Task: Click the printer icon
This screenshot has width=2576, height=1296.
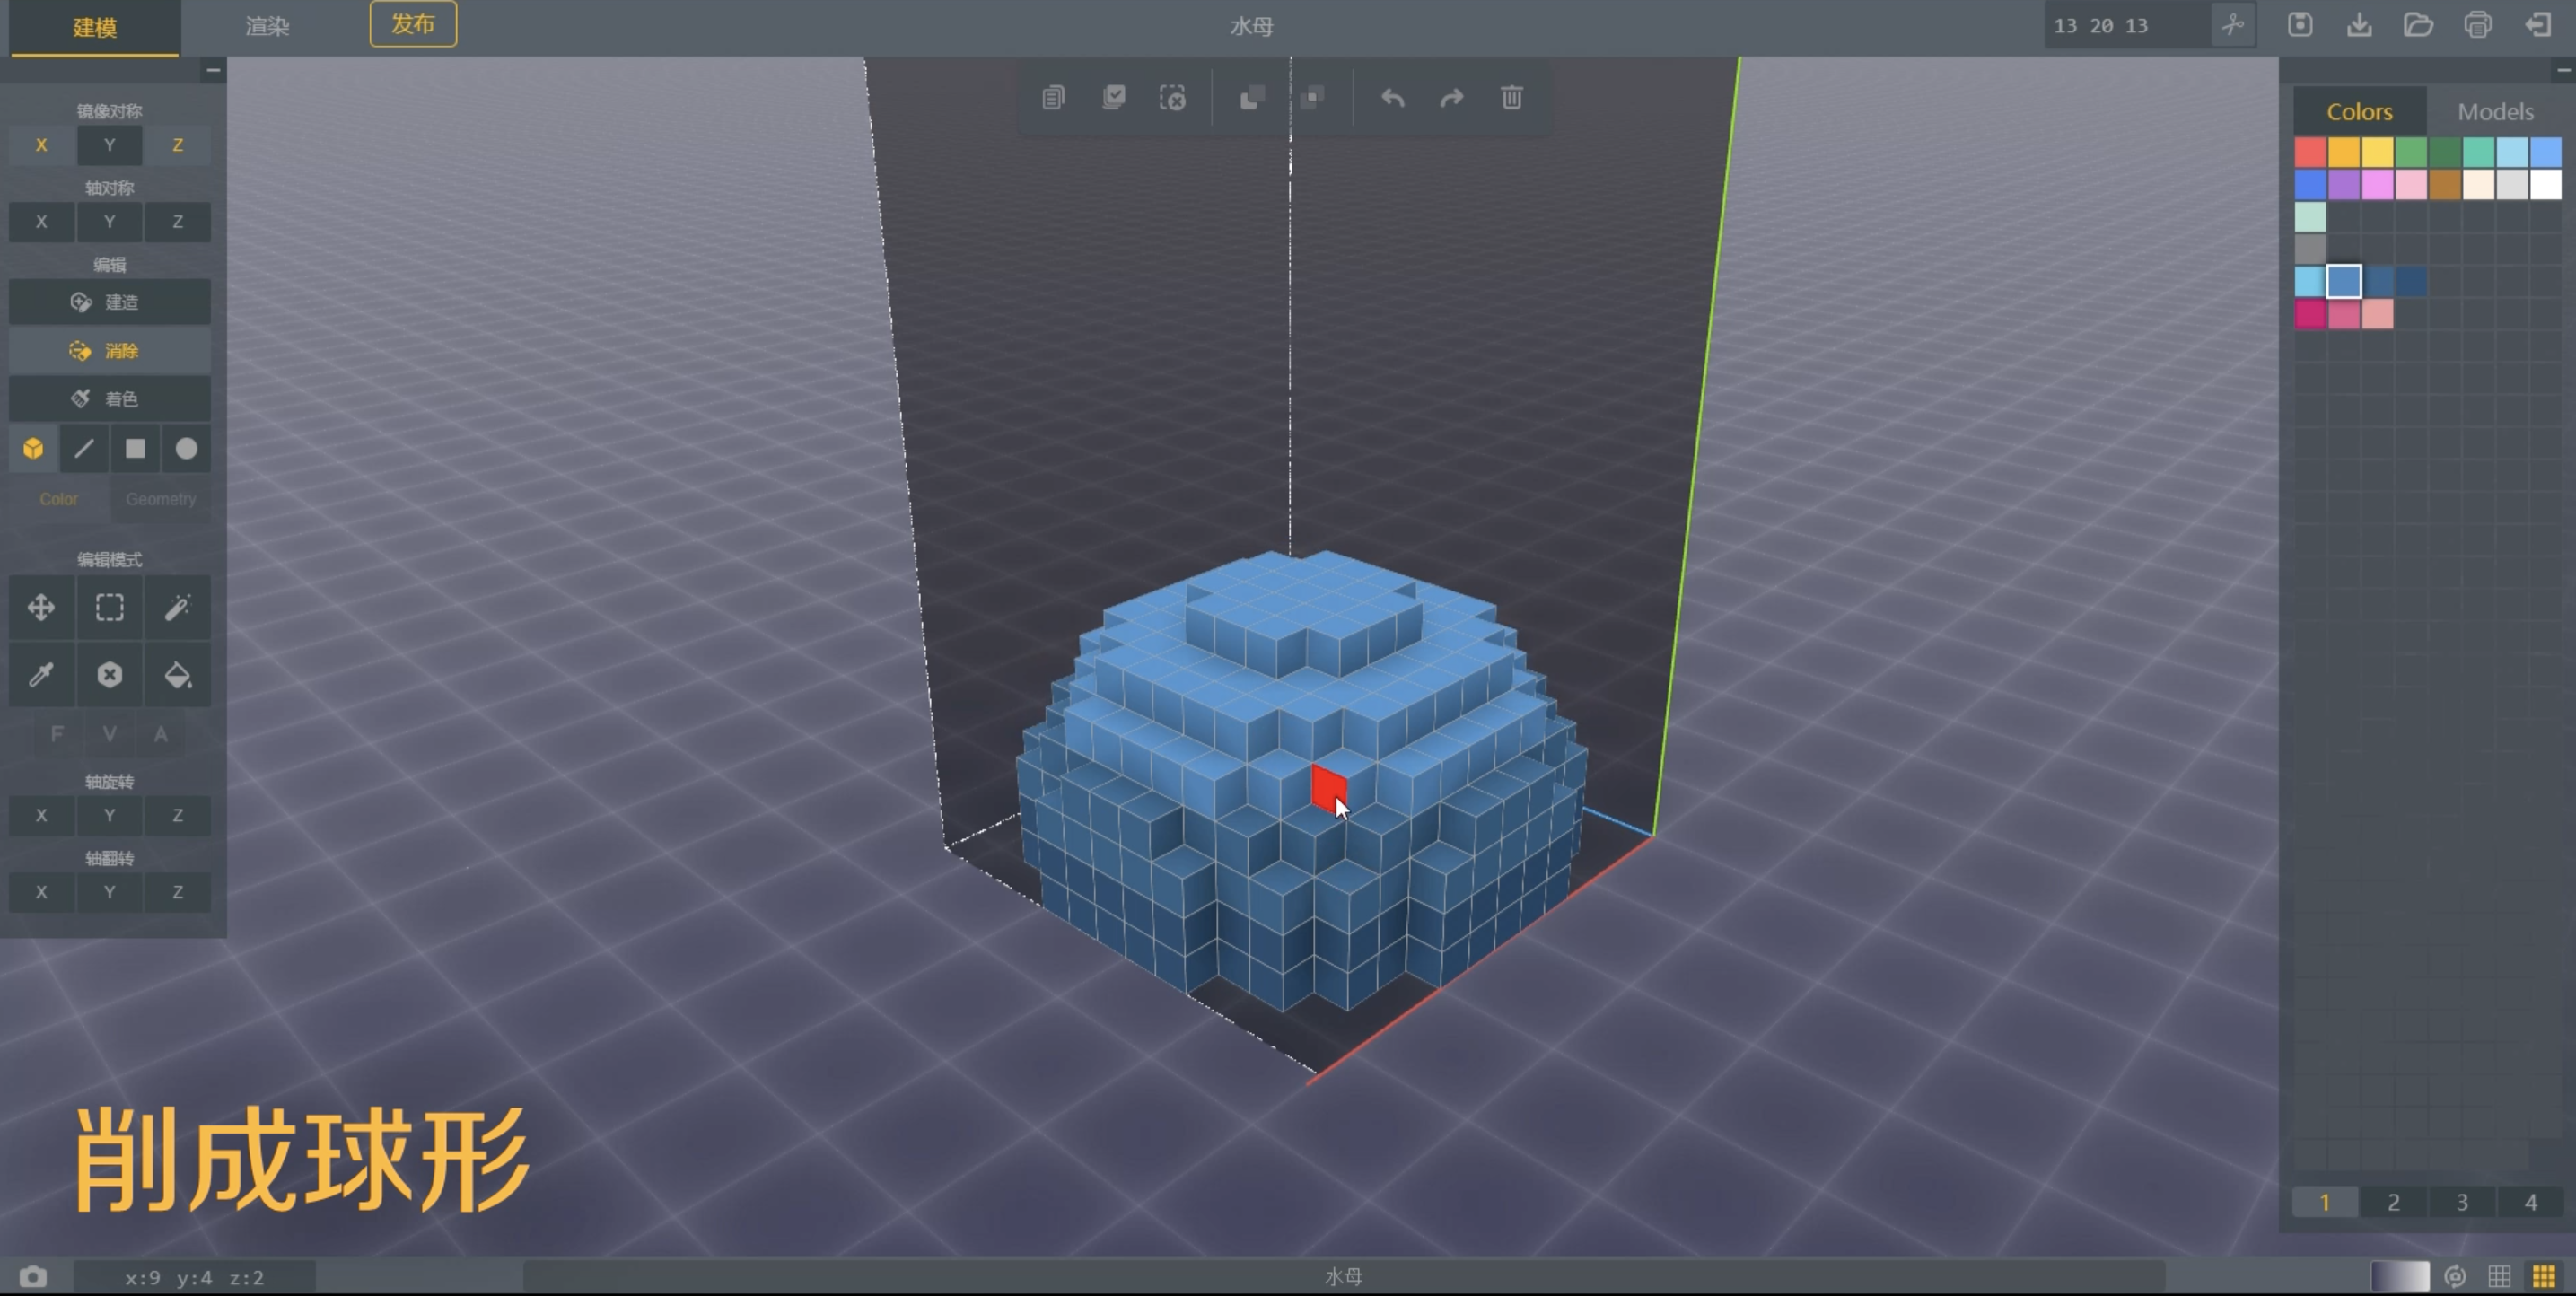Action: [2478, 25]
